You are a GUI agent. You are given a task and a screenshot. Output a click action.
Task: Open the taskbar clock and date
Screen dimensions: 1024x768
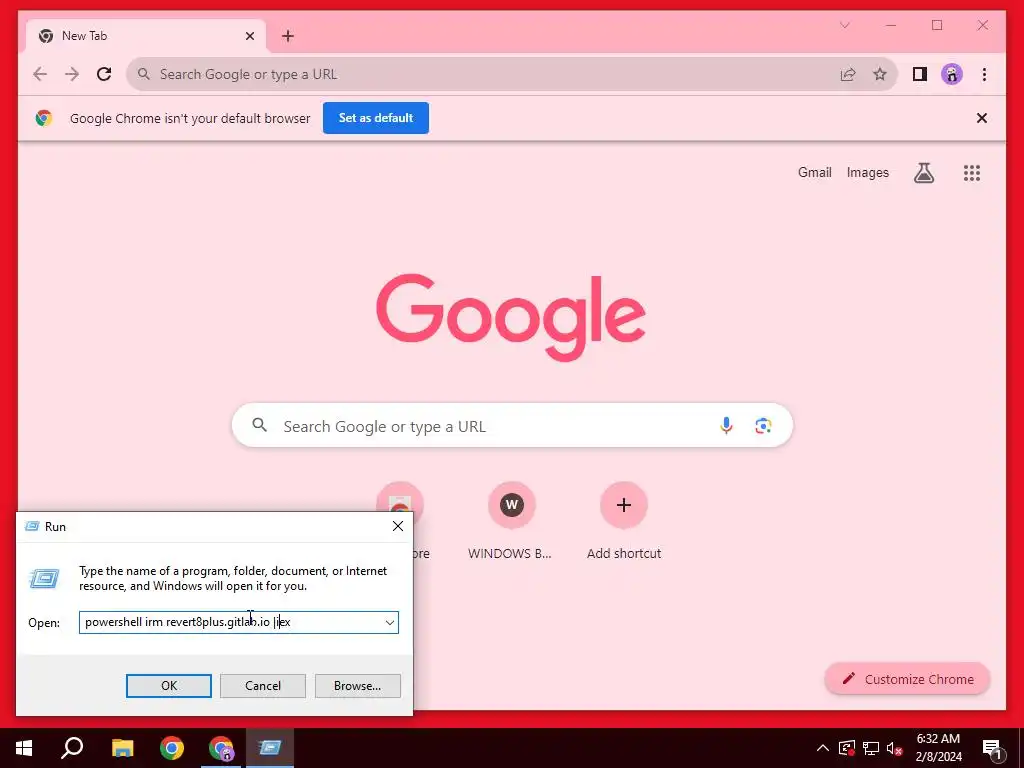coord(938,748)
